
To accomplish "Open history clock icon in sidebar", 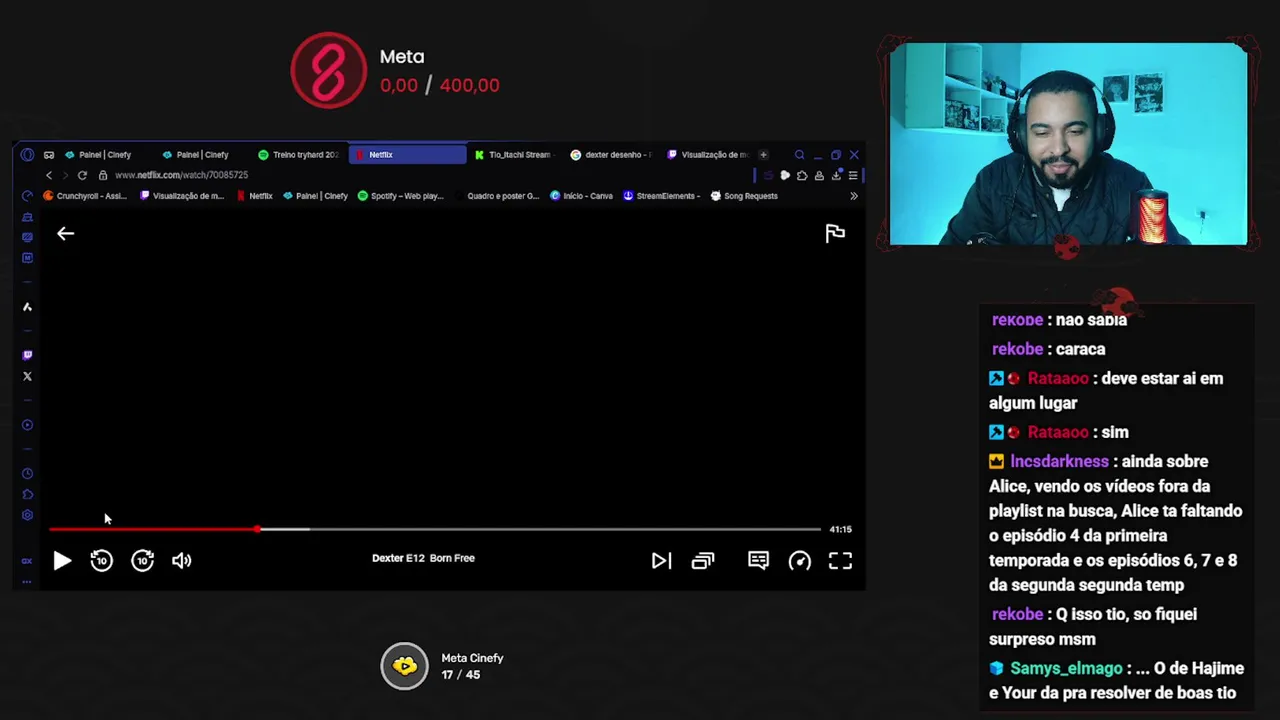I will point(27,474).
